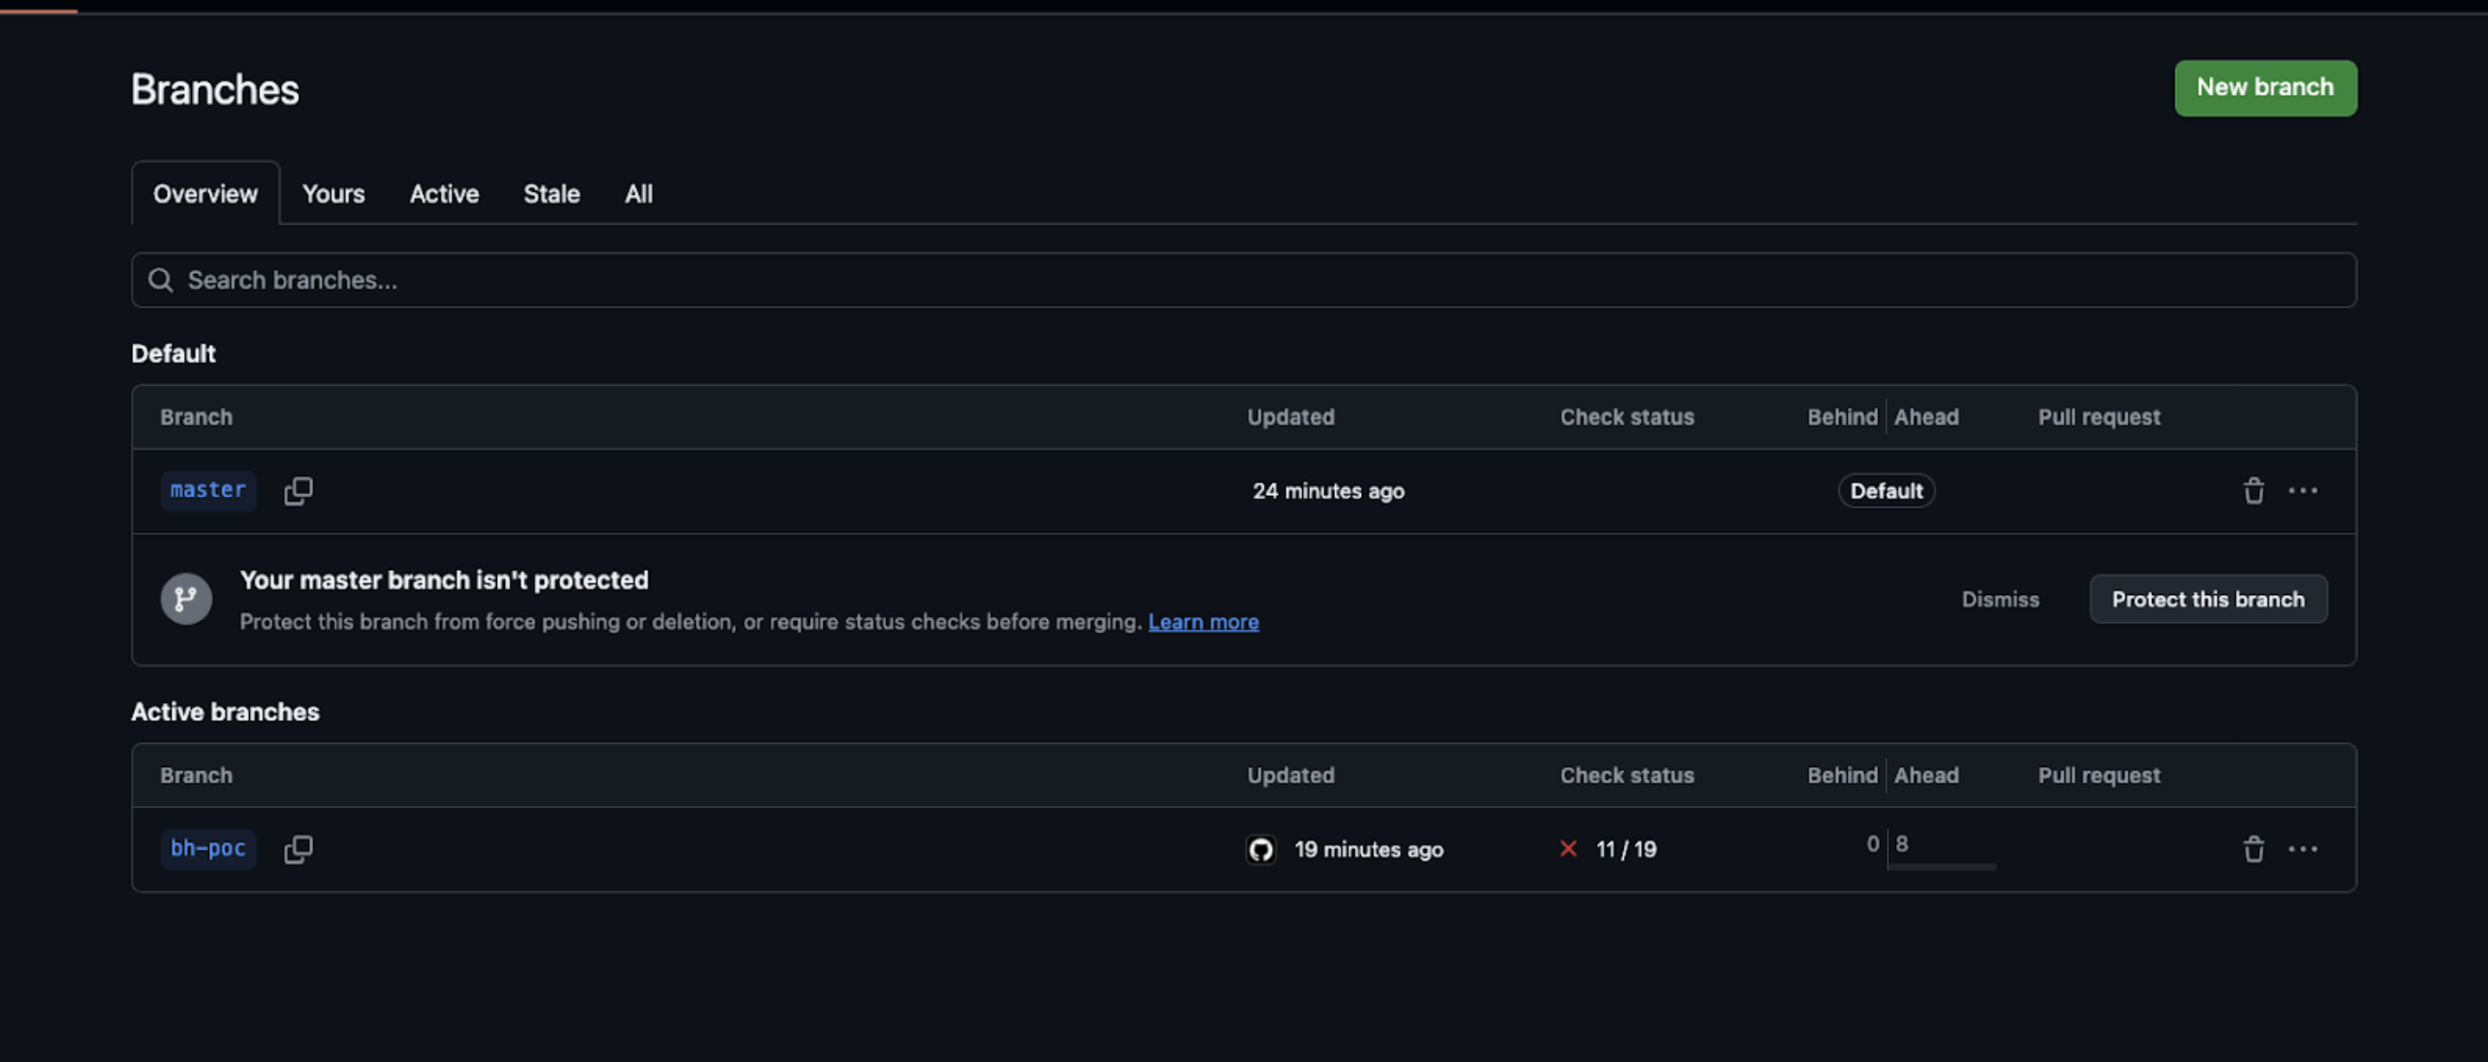Open the bh-poc branch more options menu

pyautogui.click(x=2303, y=849)
